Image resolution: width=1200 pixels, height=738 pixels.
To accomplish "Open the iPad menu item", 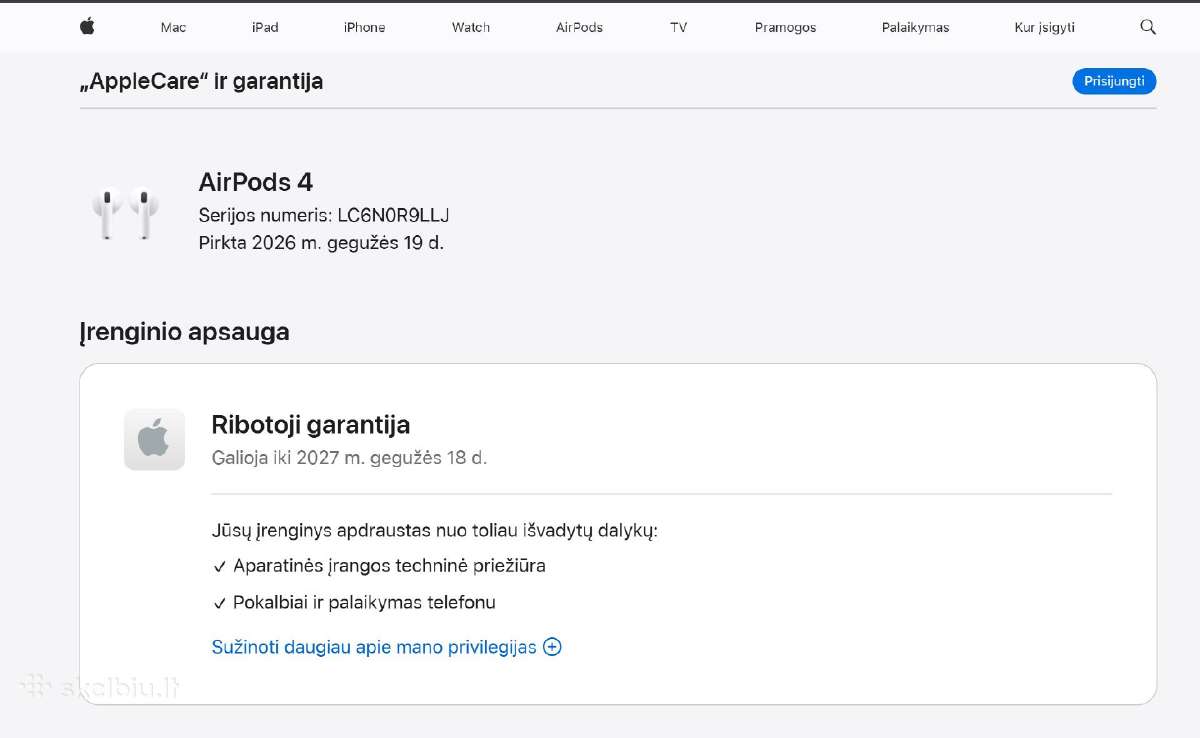I will (x=265, y=28).
